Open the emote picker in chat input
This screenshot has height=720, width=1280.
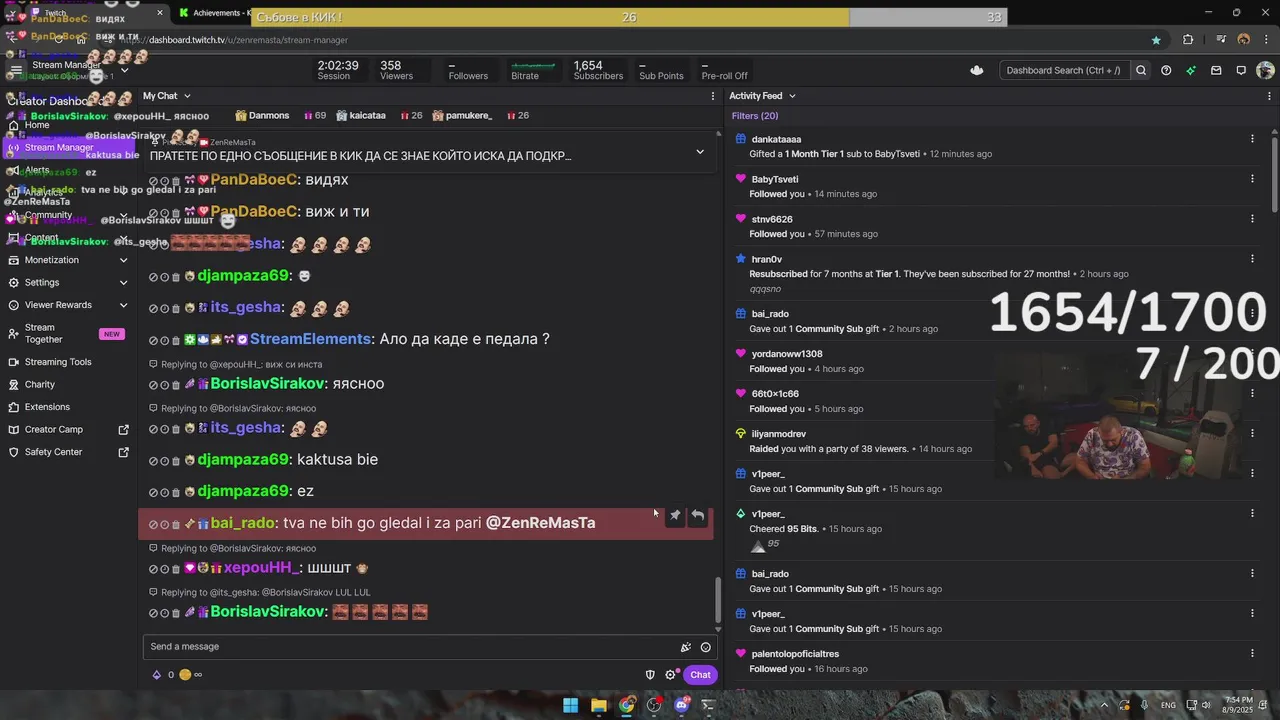click(706, 647)
